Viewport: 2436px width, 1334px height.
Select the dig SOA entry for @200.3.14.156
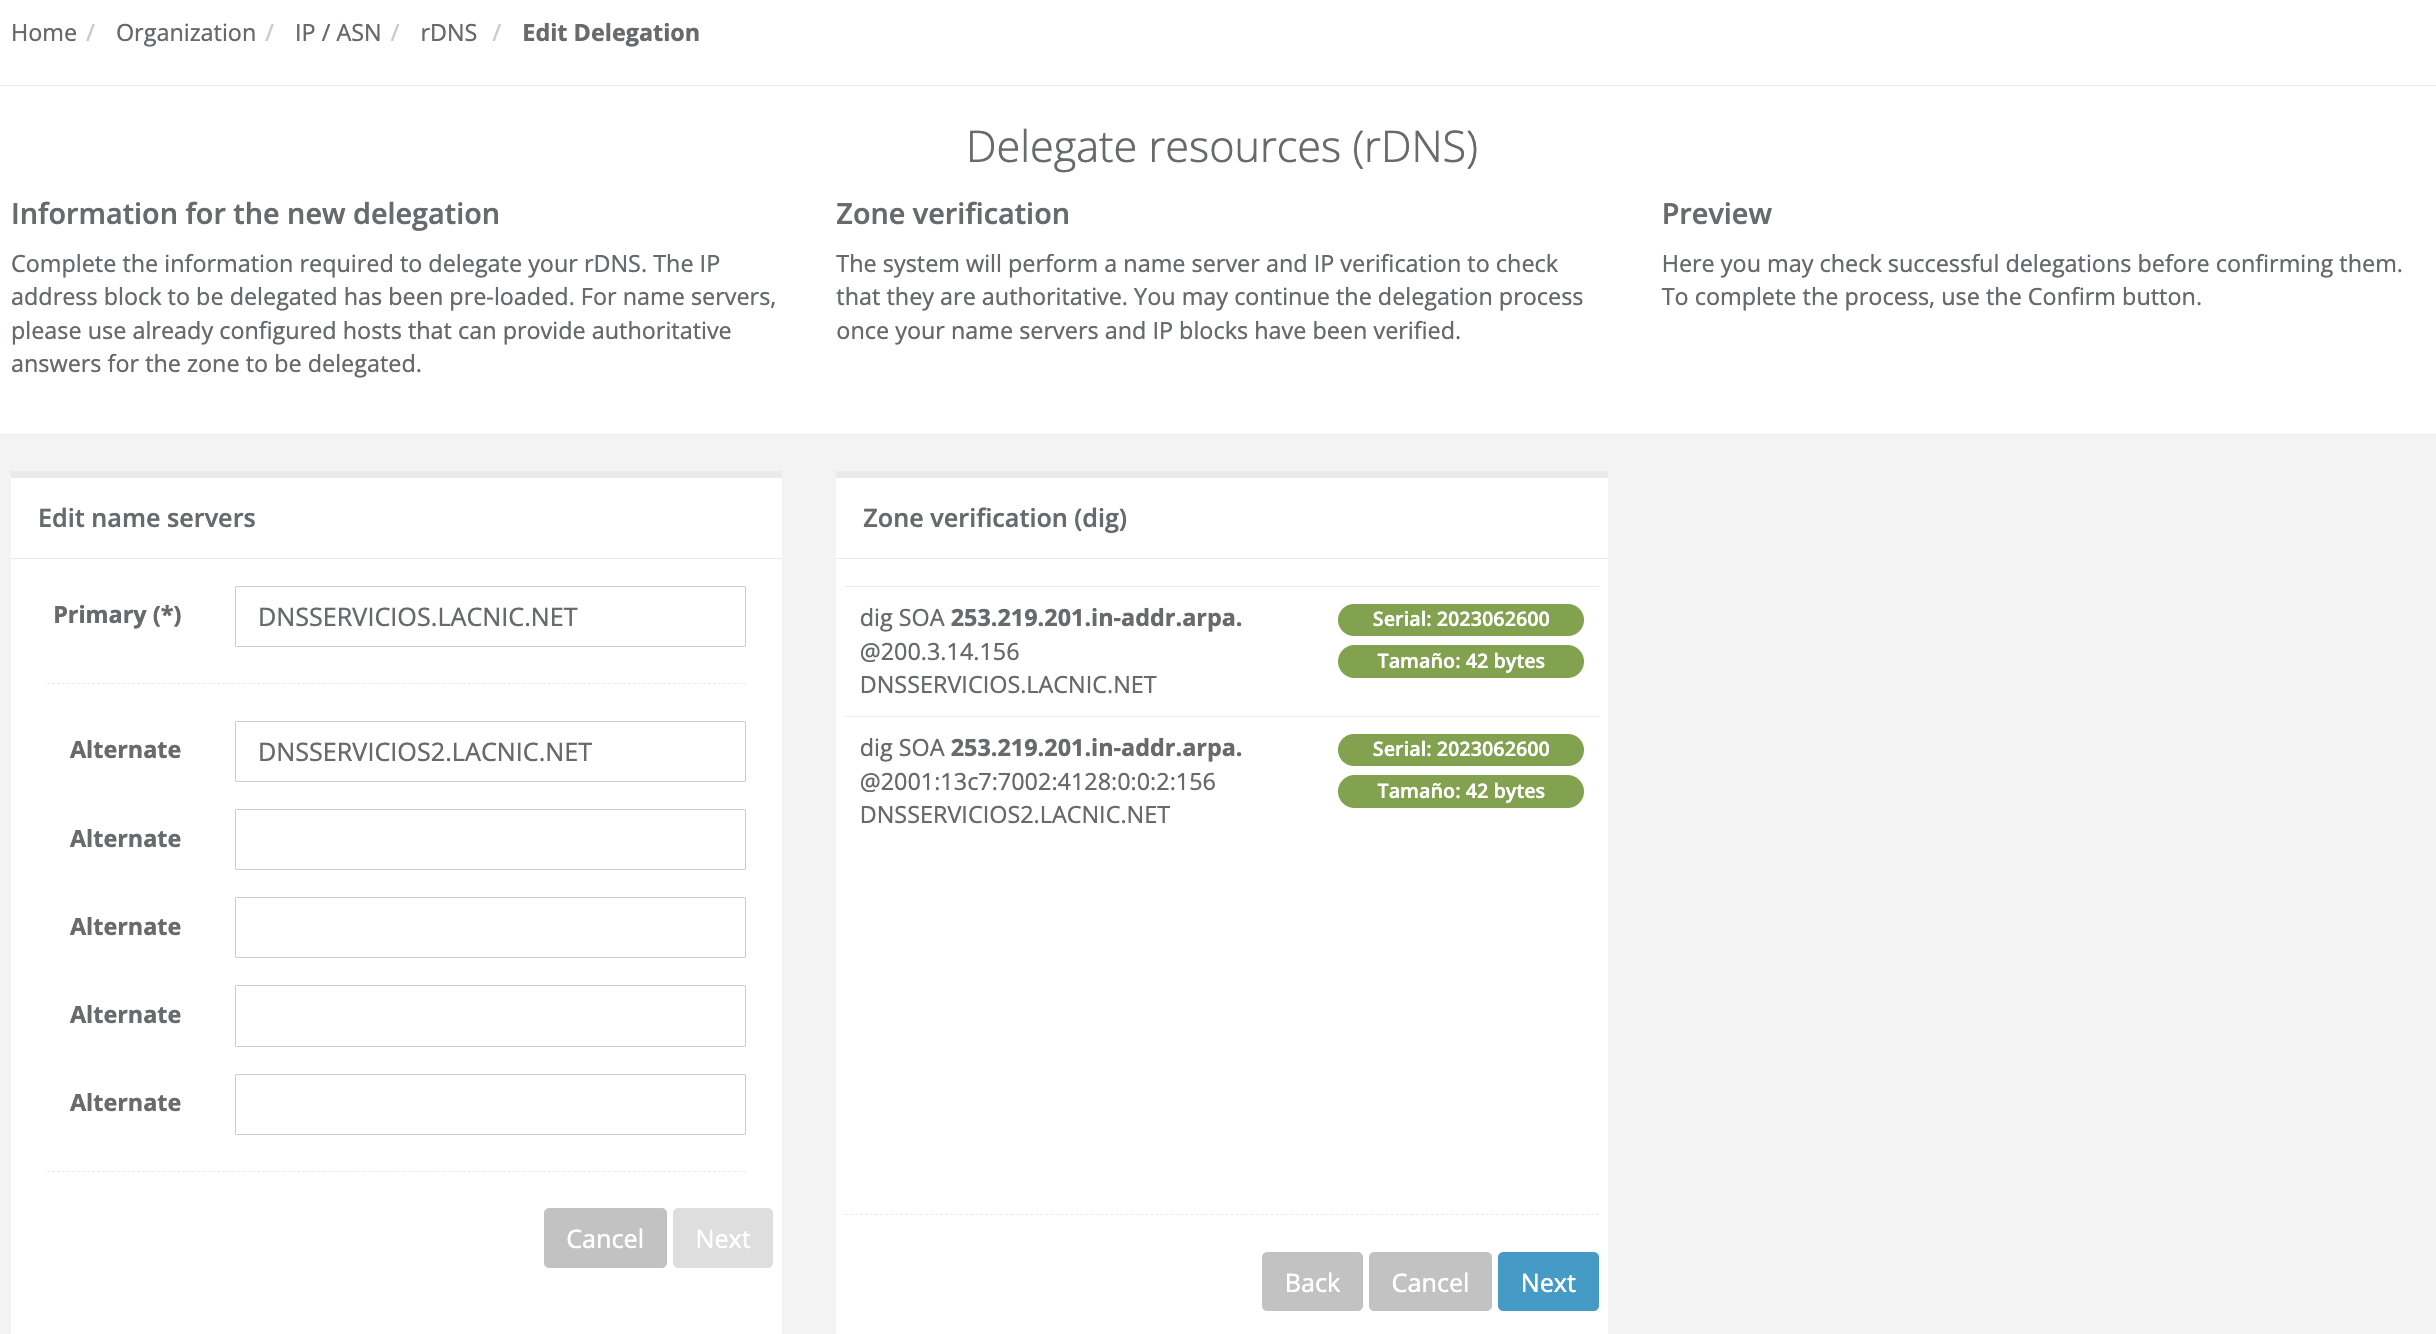click(x=1050, y=651)
